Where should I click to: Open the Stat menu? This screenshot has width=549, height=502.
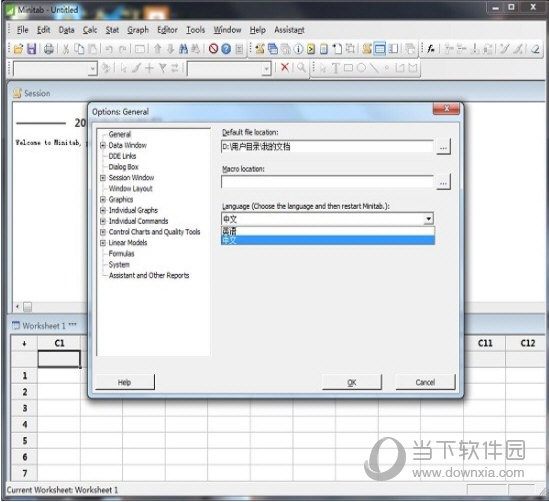[x=112, y=30]
